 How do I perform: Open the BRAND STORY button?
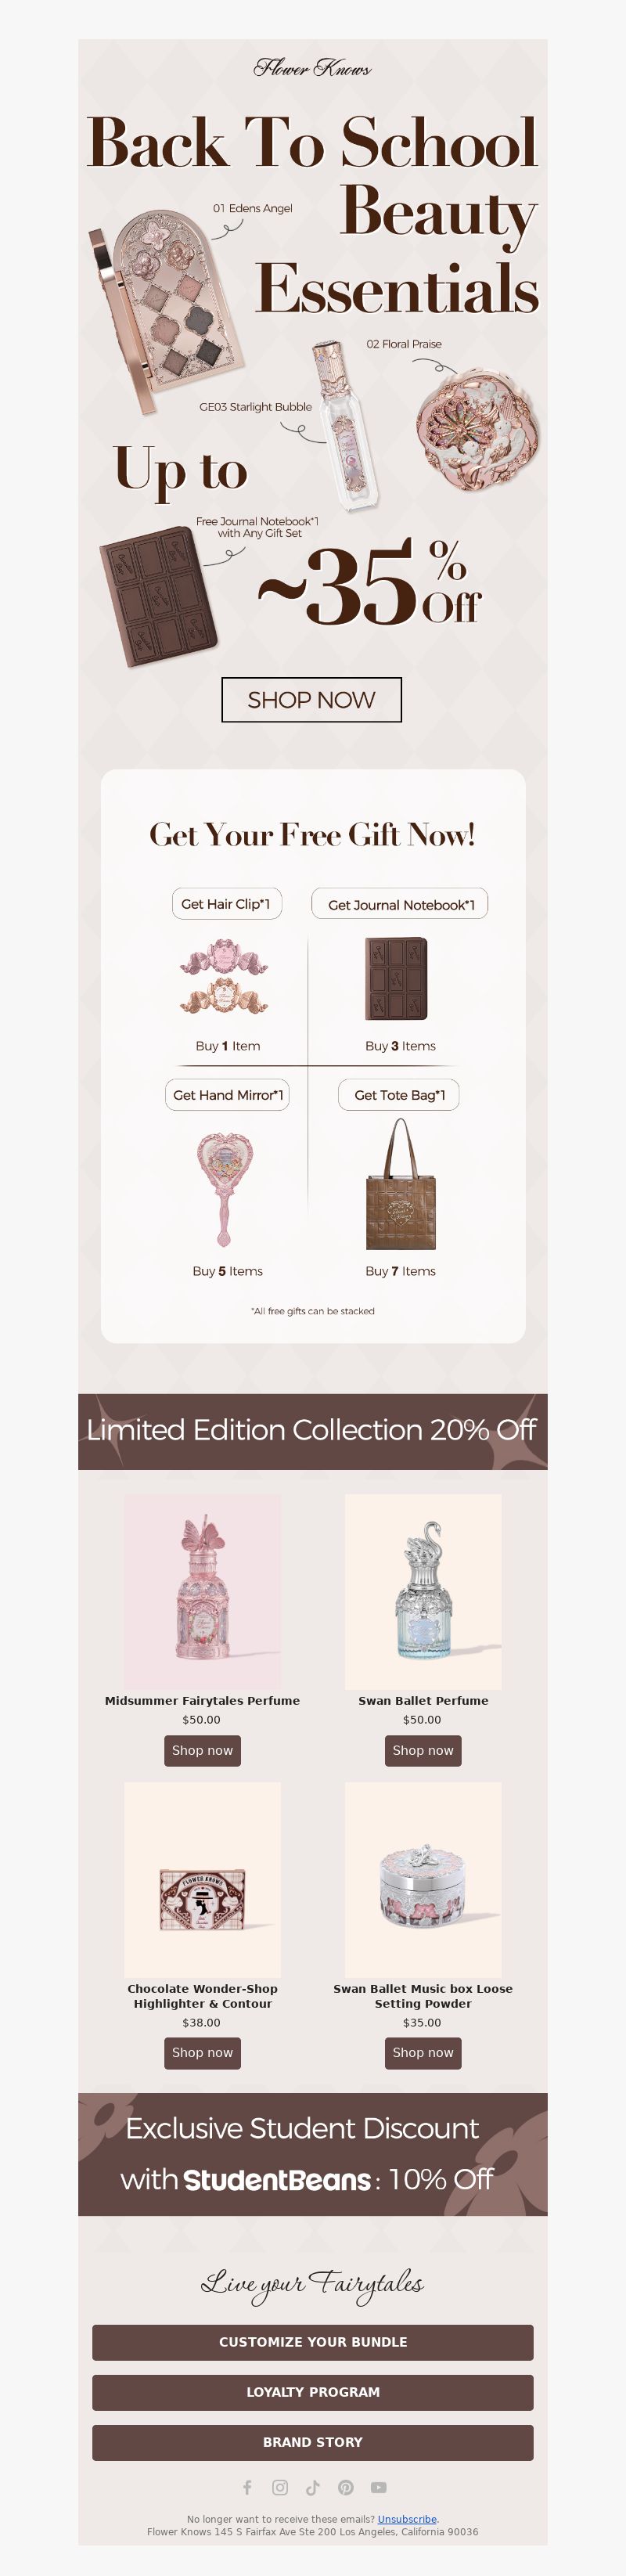[313, 2442]
